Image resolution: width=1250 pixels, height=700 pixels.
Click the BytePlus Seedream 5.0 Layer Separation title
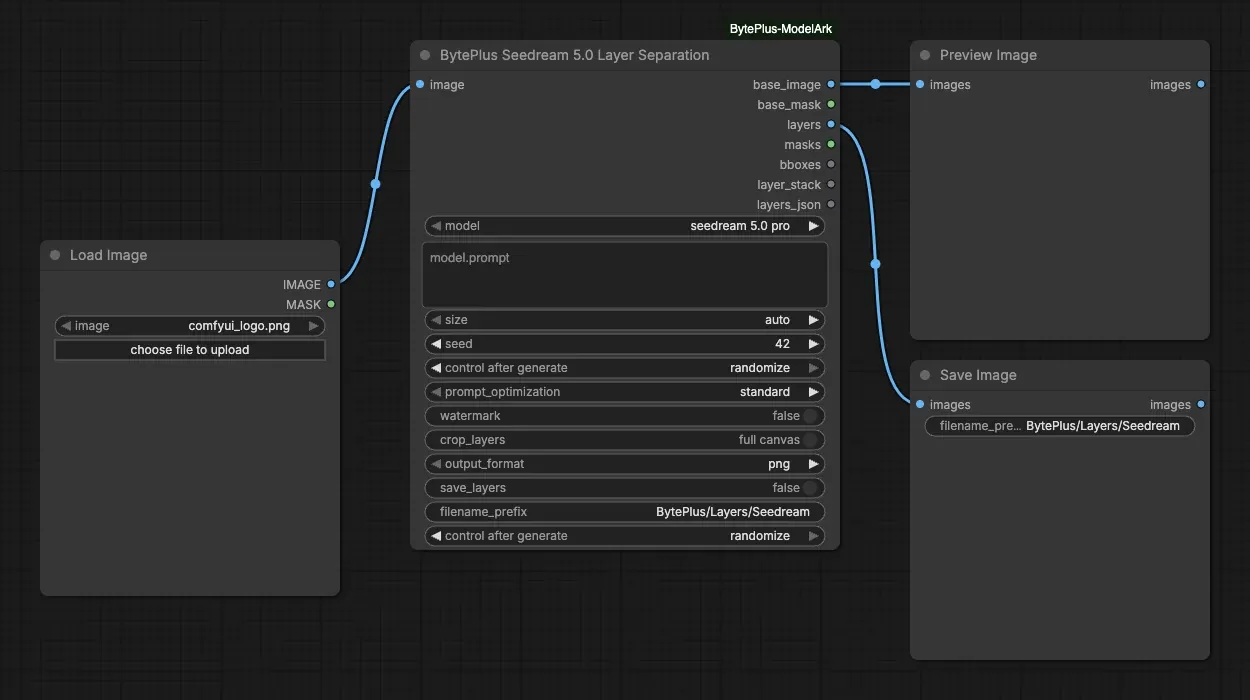click(x=575, y=55)
